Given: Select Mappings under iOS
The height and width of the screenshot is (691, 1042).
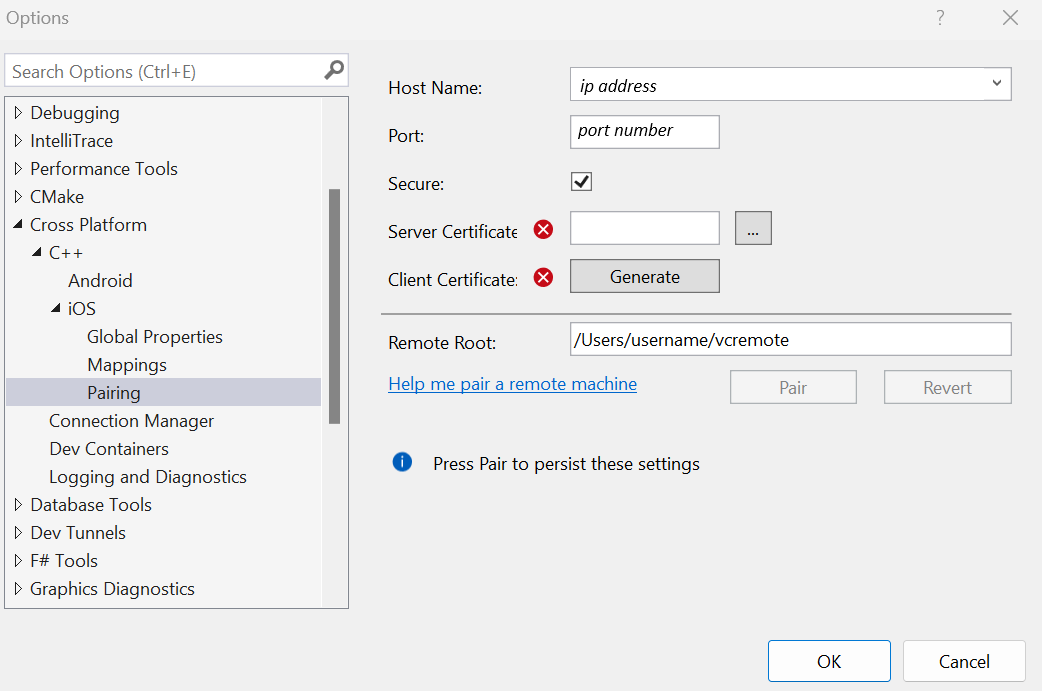Looking at the screenshot, I should (x=126, y=364).
